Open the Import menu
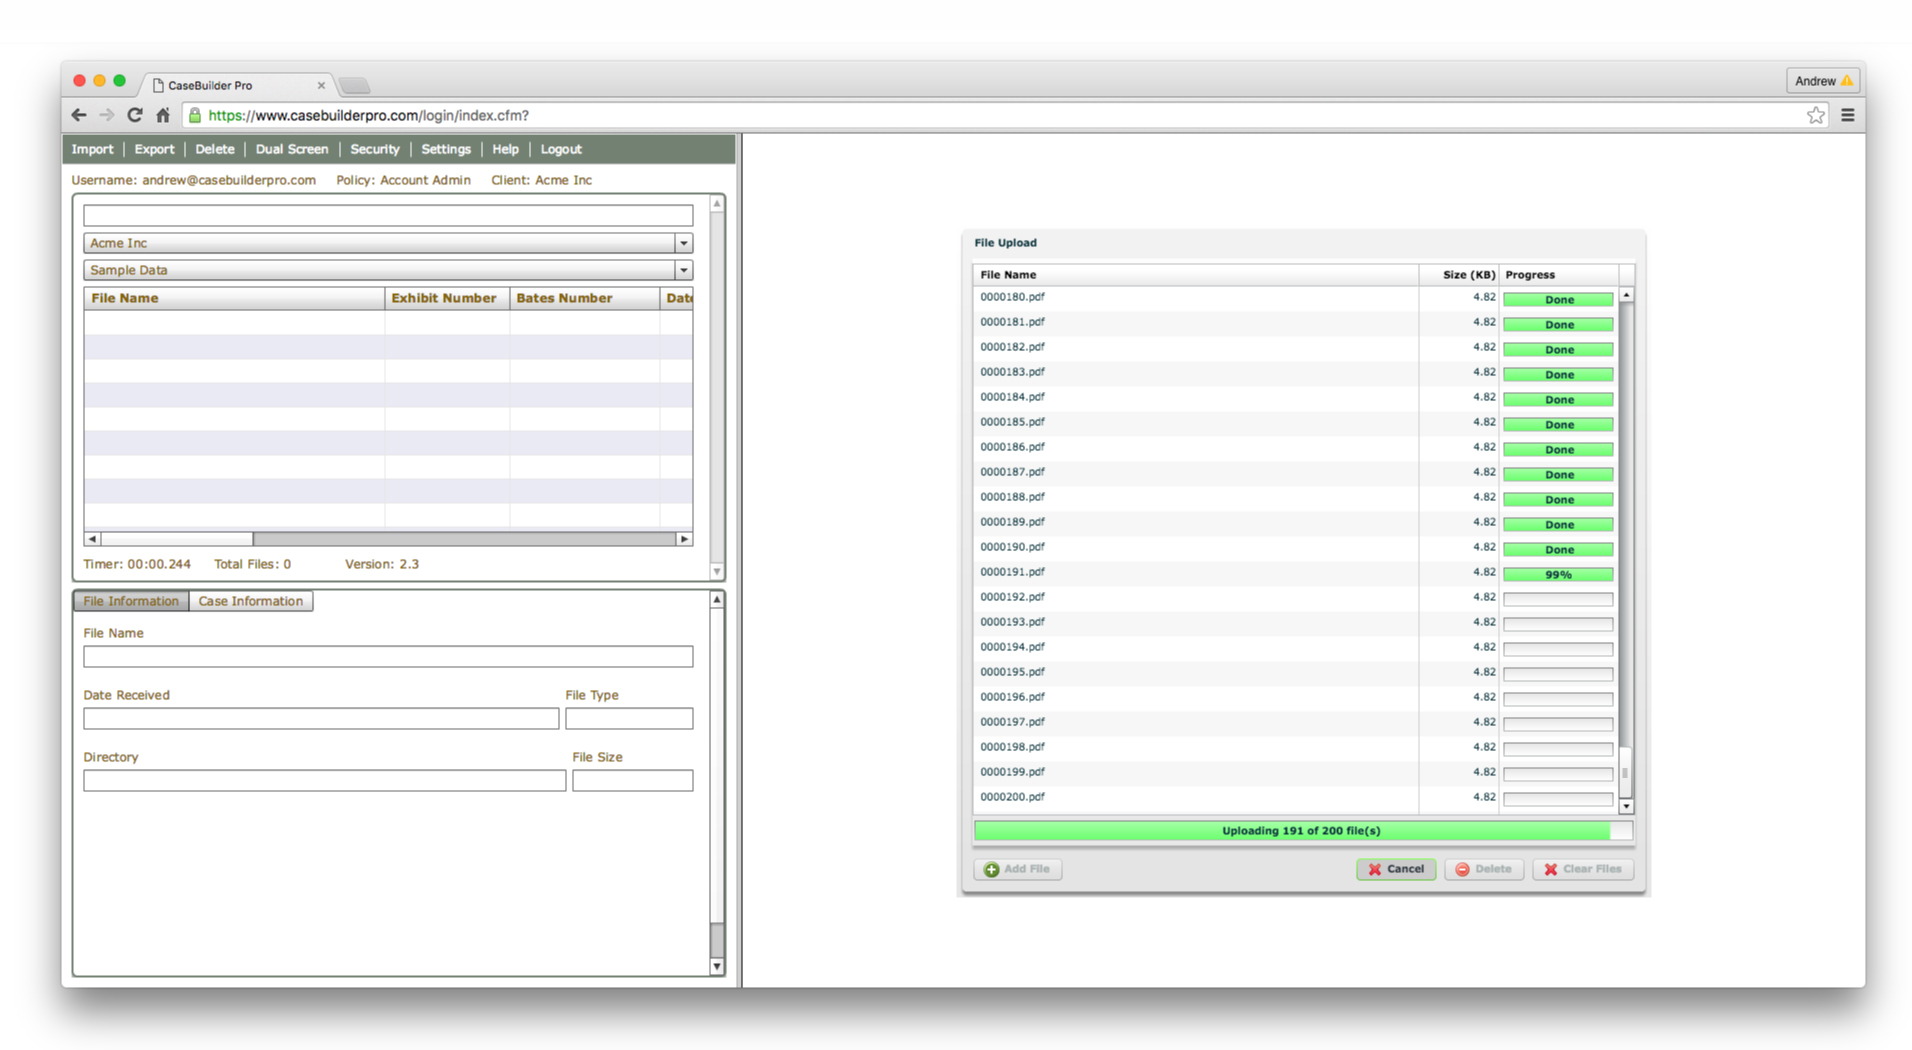Viewport: 1912px width, 1050px height. (92, 149)
